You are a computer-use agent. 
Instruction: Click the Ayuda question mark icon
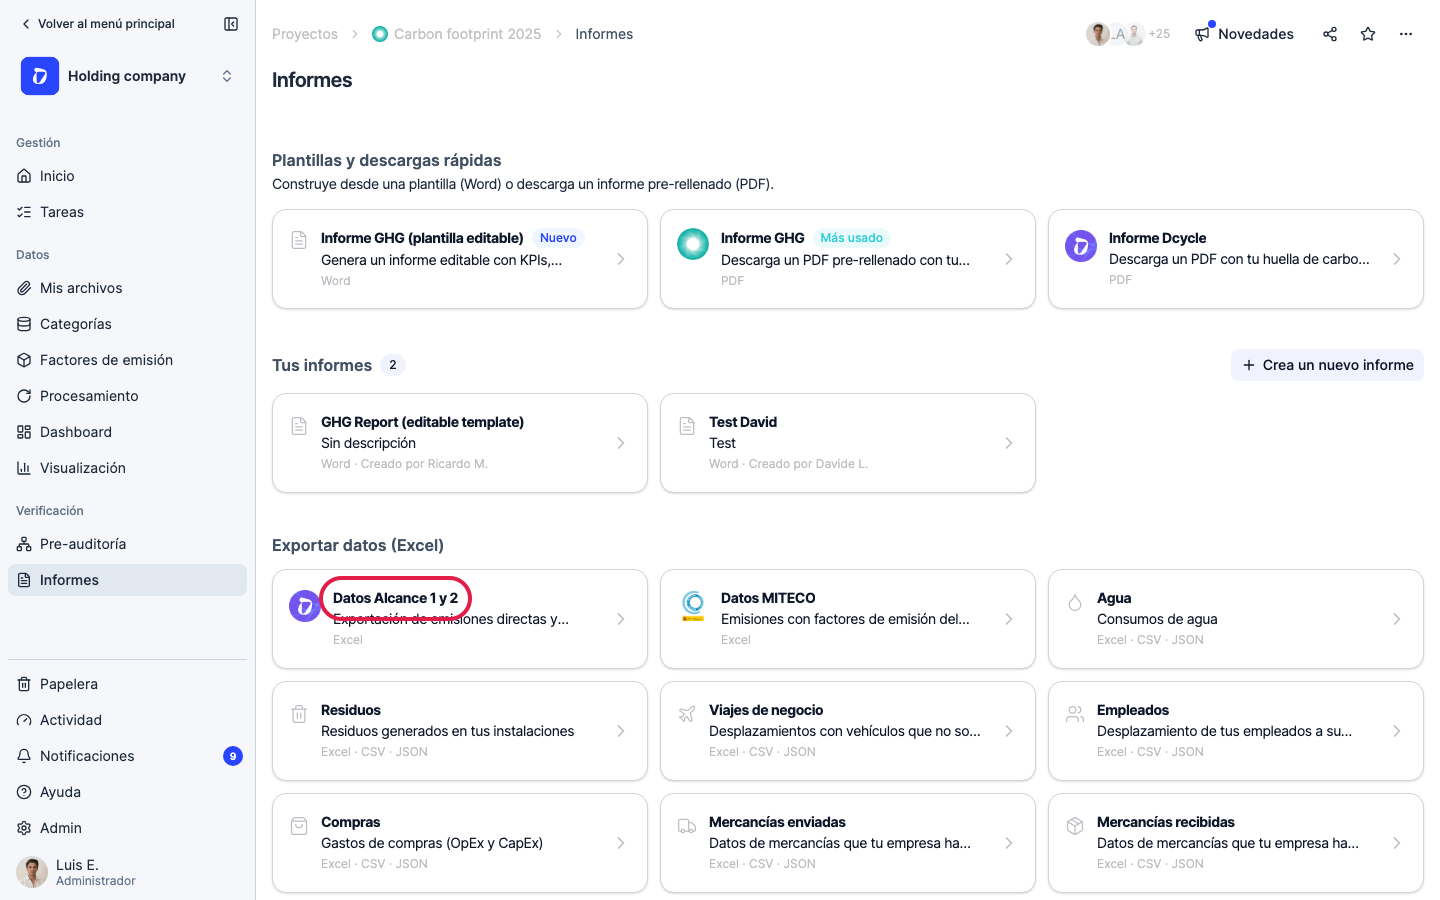click(24, 792)
